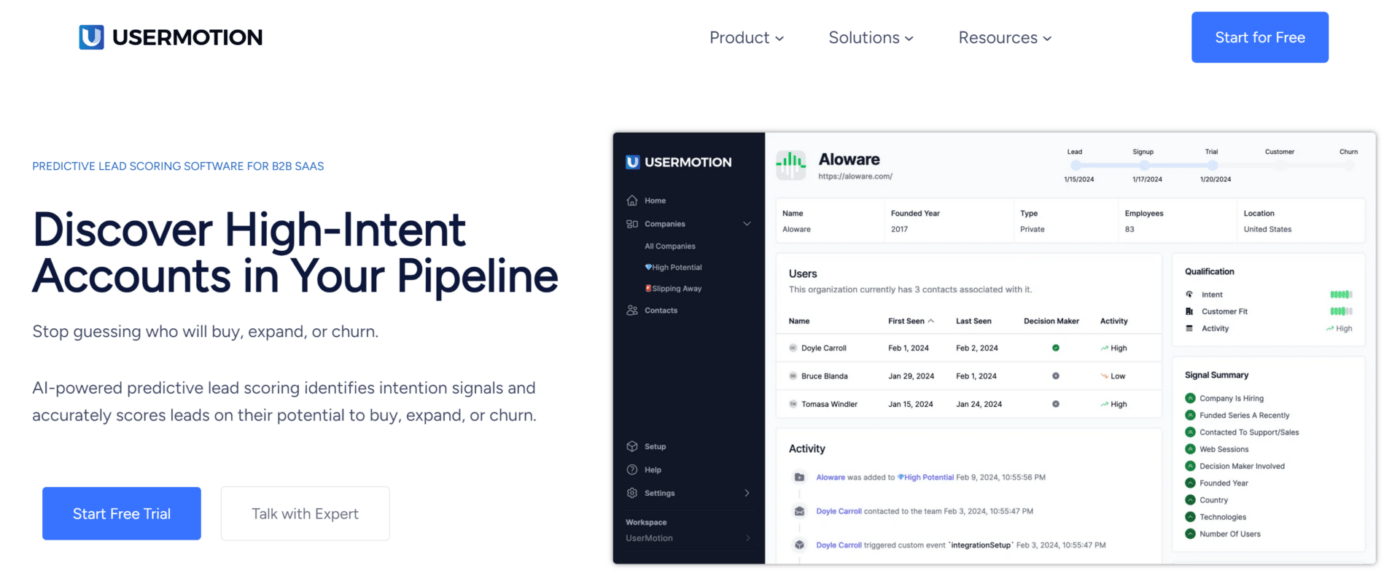The image size is (1400, 587).
Task: Click the Churn stage marker on the timeline
Action: 1349,165
